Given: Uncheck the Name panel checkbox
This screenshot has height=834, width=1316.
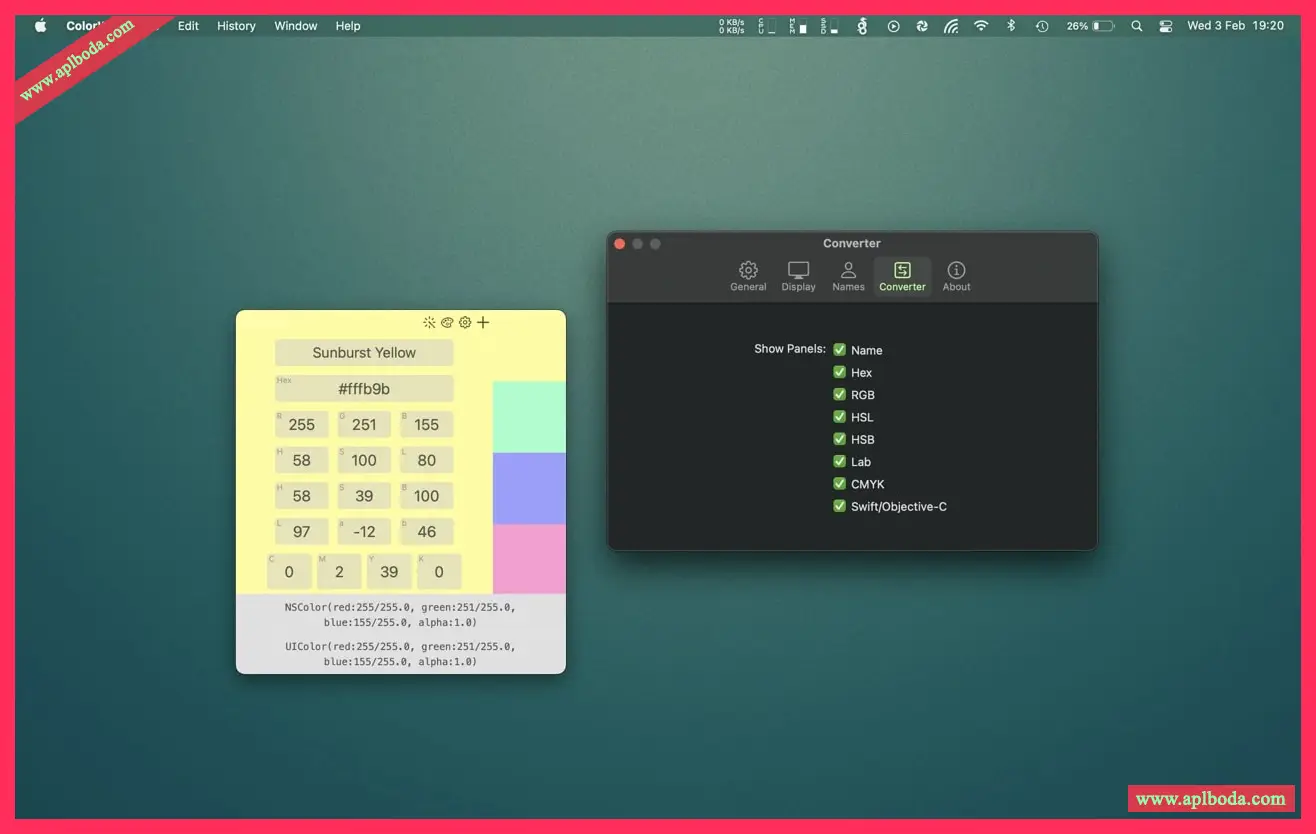Looking at the screenshot, I should (840, 350).
